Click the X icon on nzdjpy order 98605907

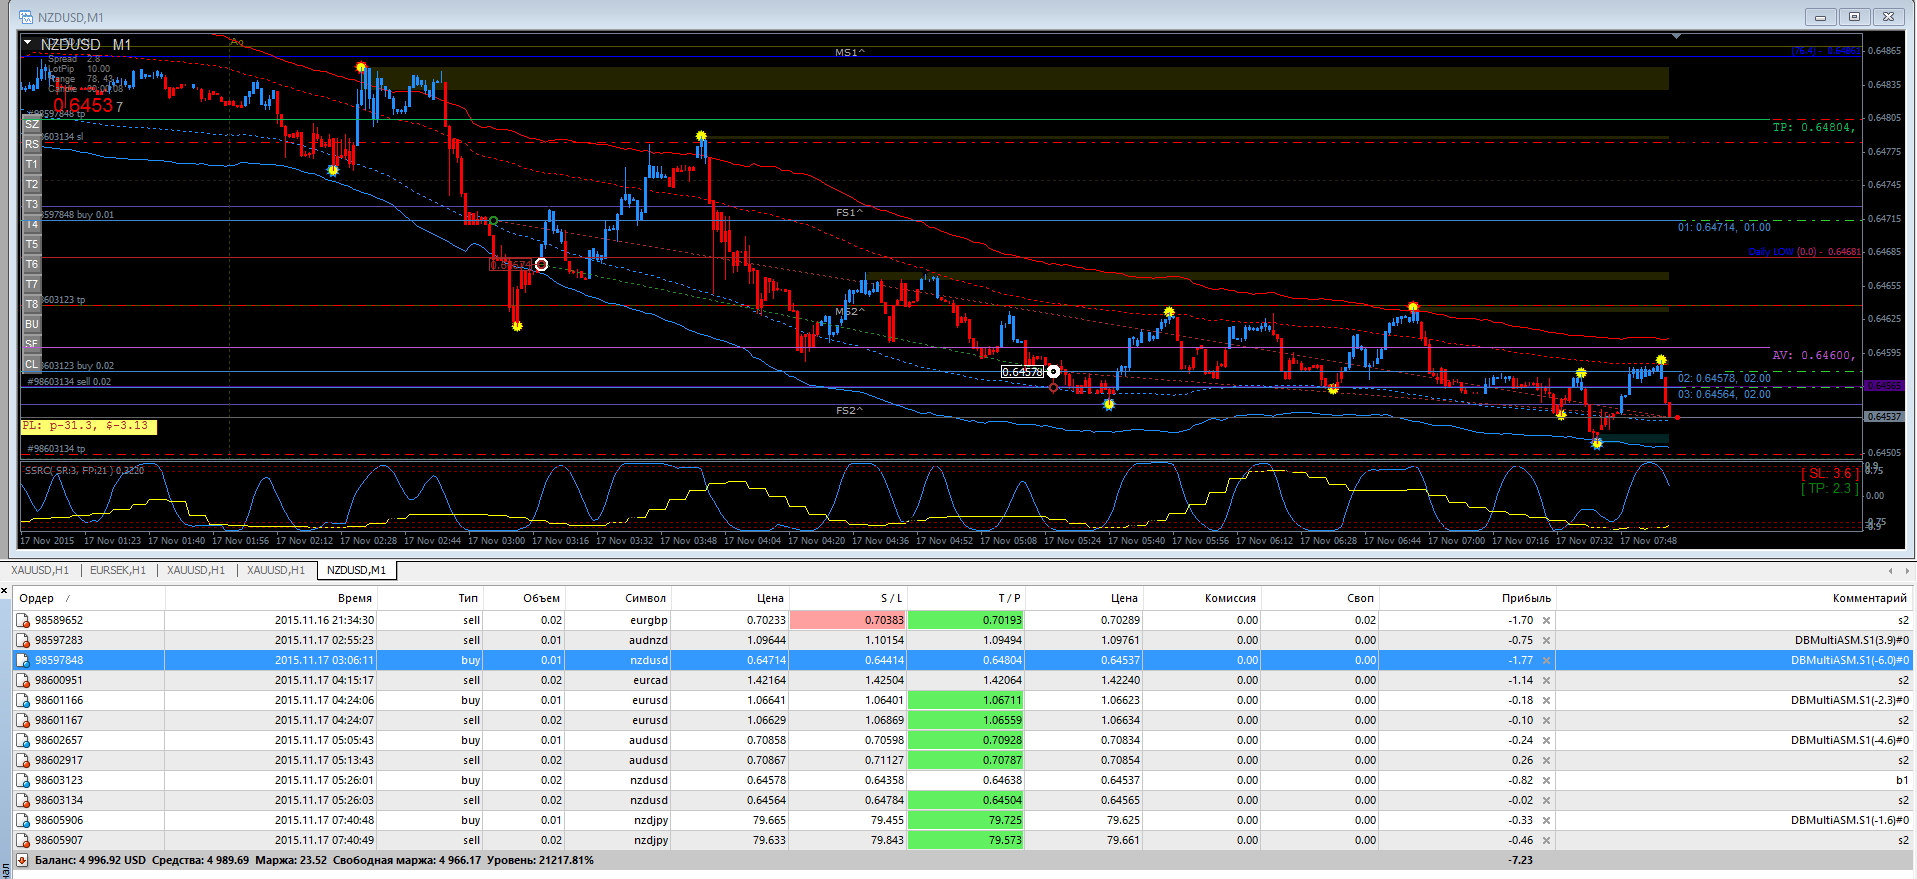tap(1546, 841)
